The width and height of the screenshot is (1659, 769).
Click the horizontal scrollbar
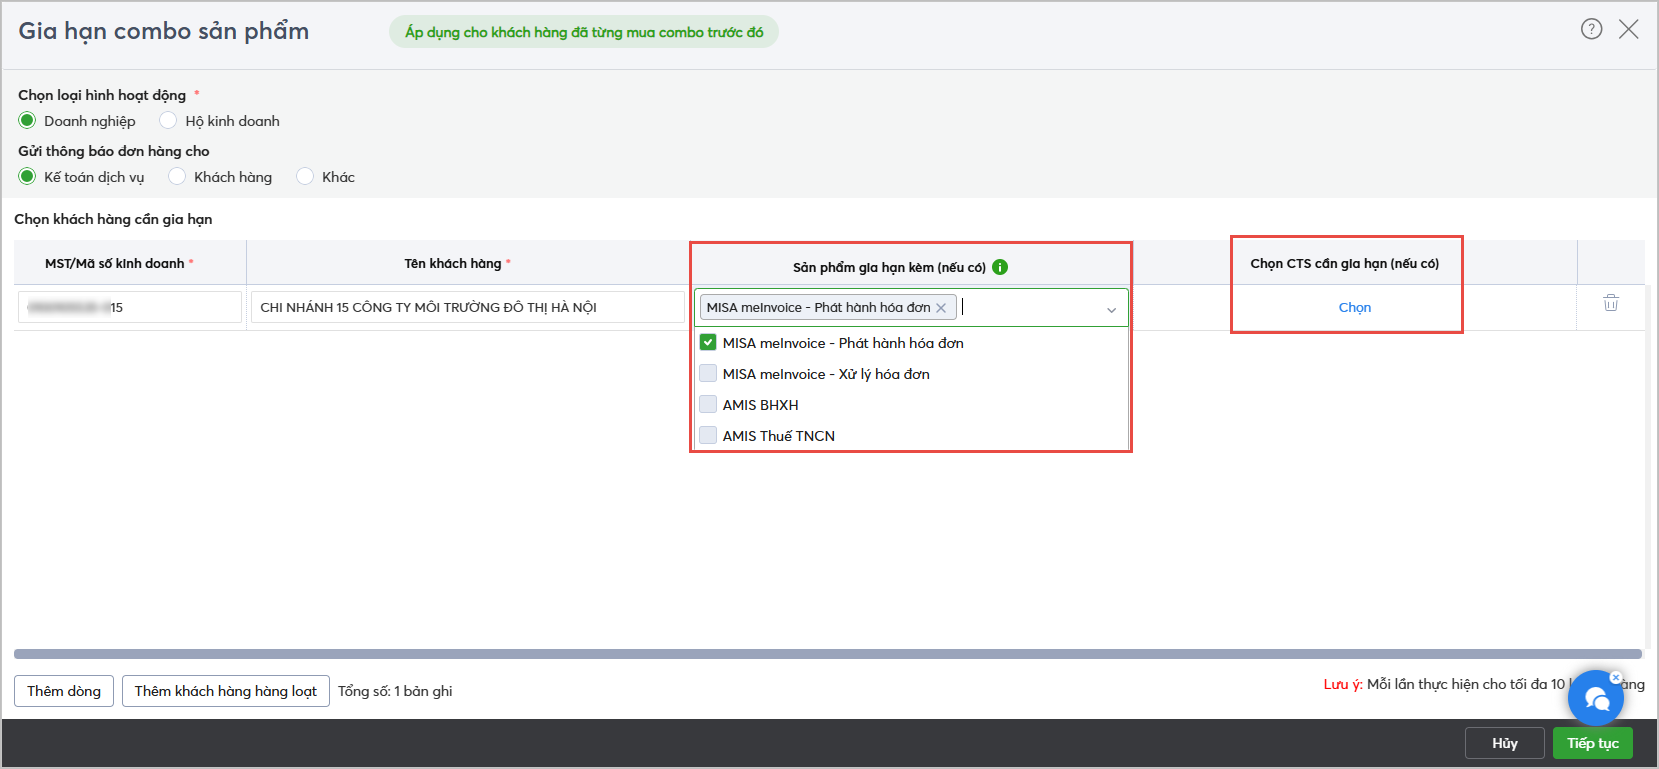[x=828, y=654]
